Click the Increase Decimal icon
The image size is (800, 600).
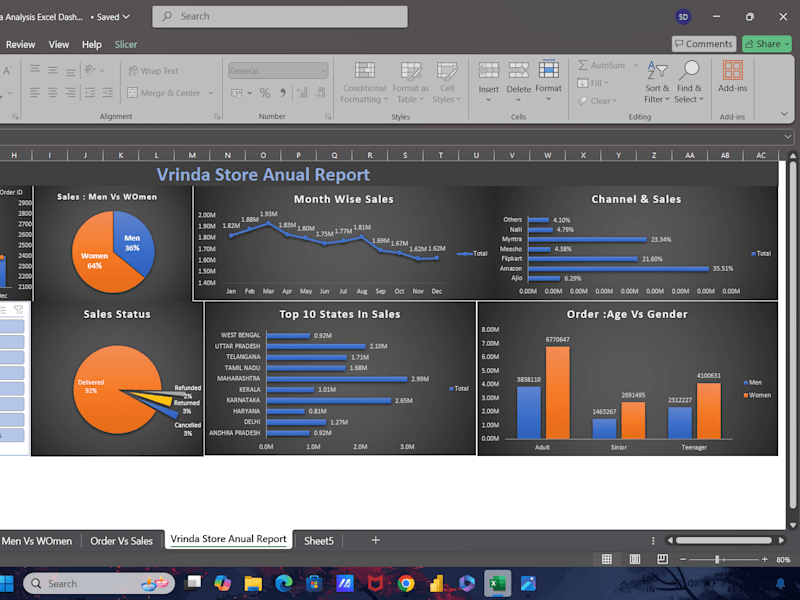[302, 93]
